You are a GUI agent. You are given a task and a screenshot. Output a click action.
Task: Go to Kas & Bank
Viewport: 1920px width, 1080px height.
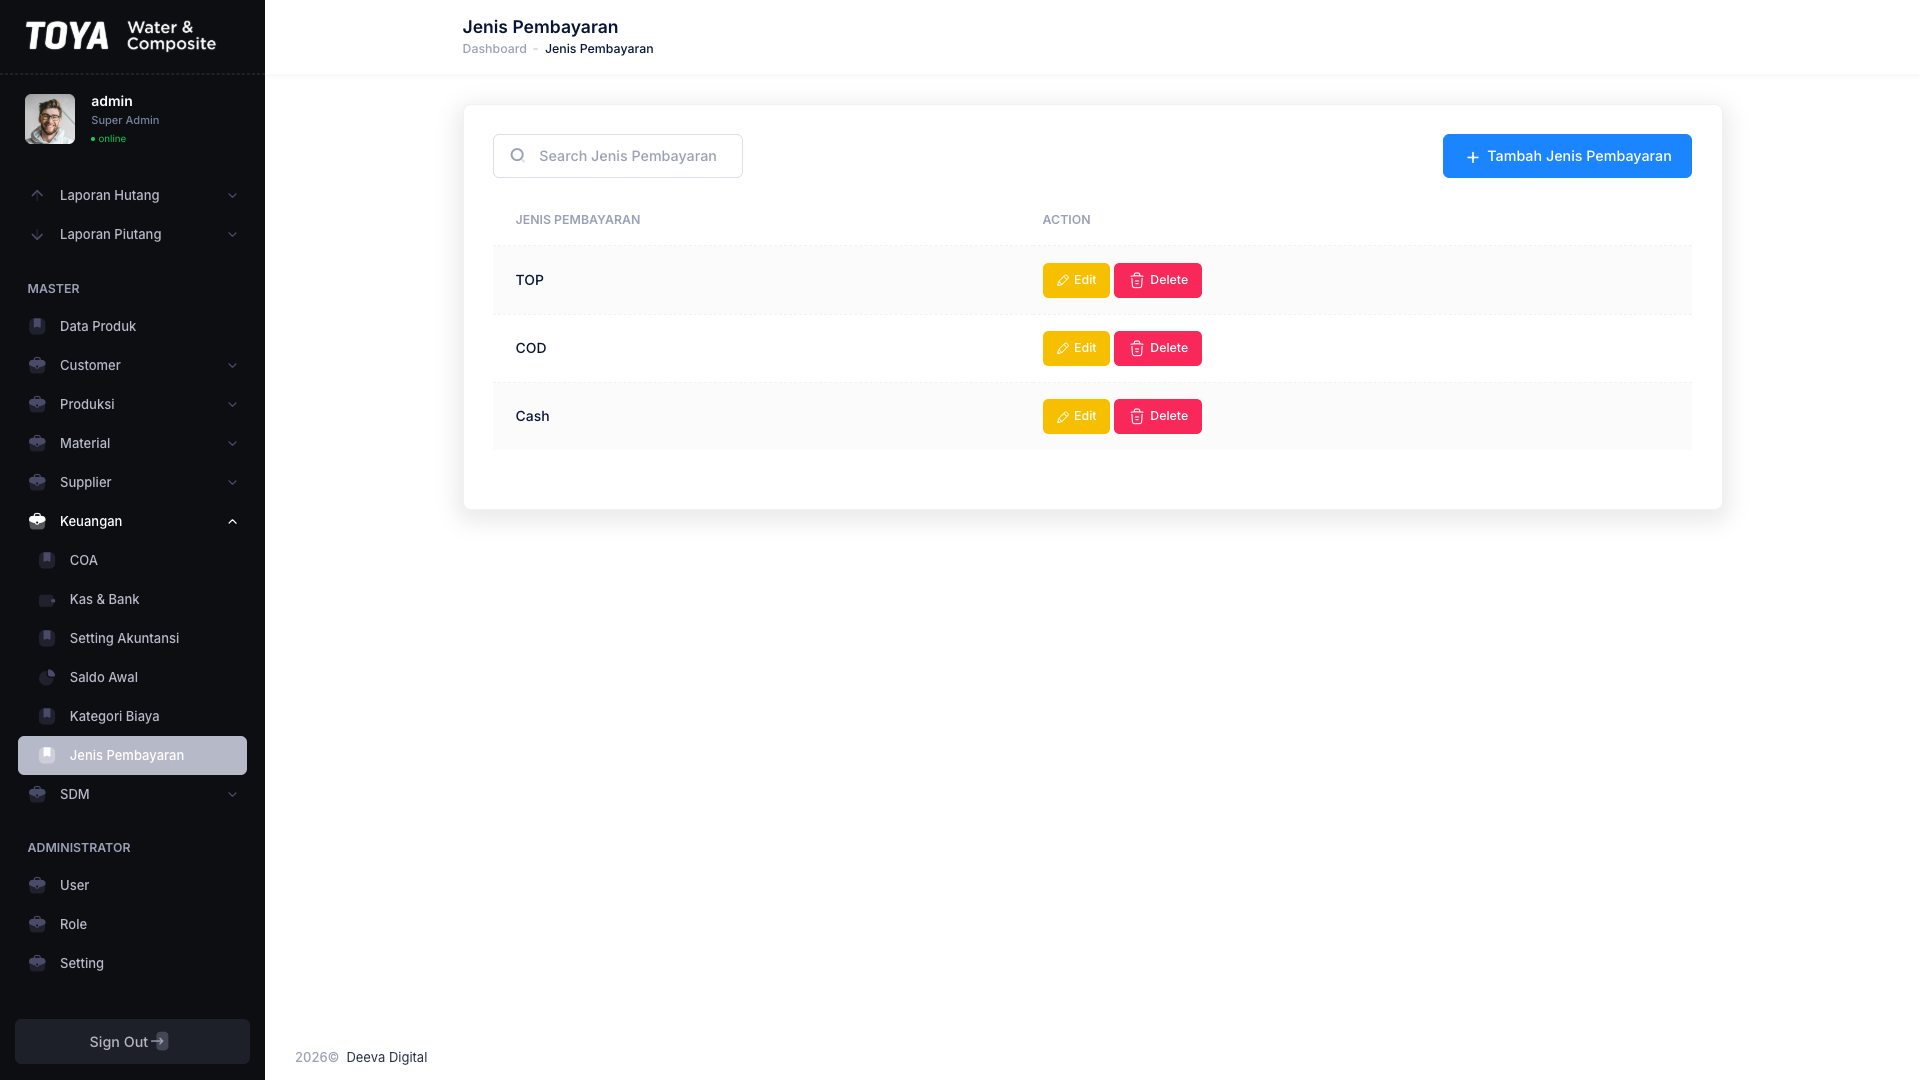132,599
